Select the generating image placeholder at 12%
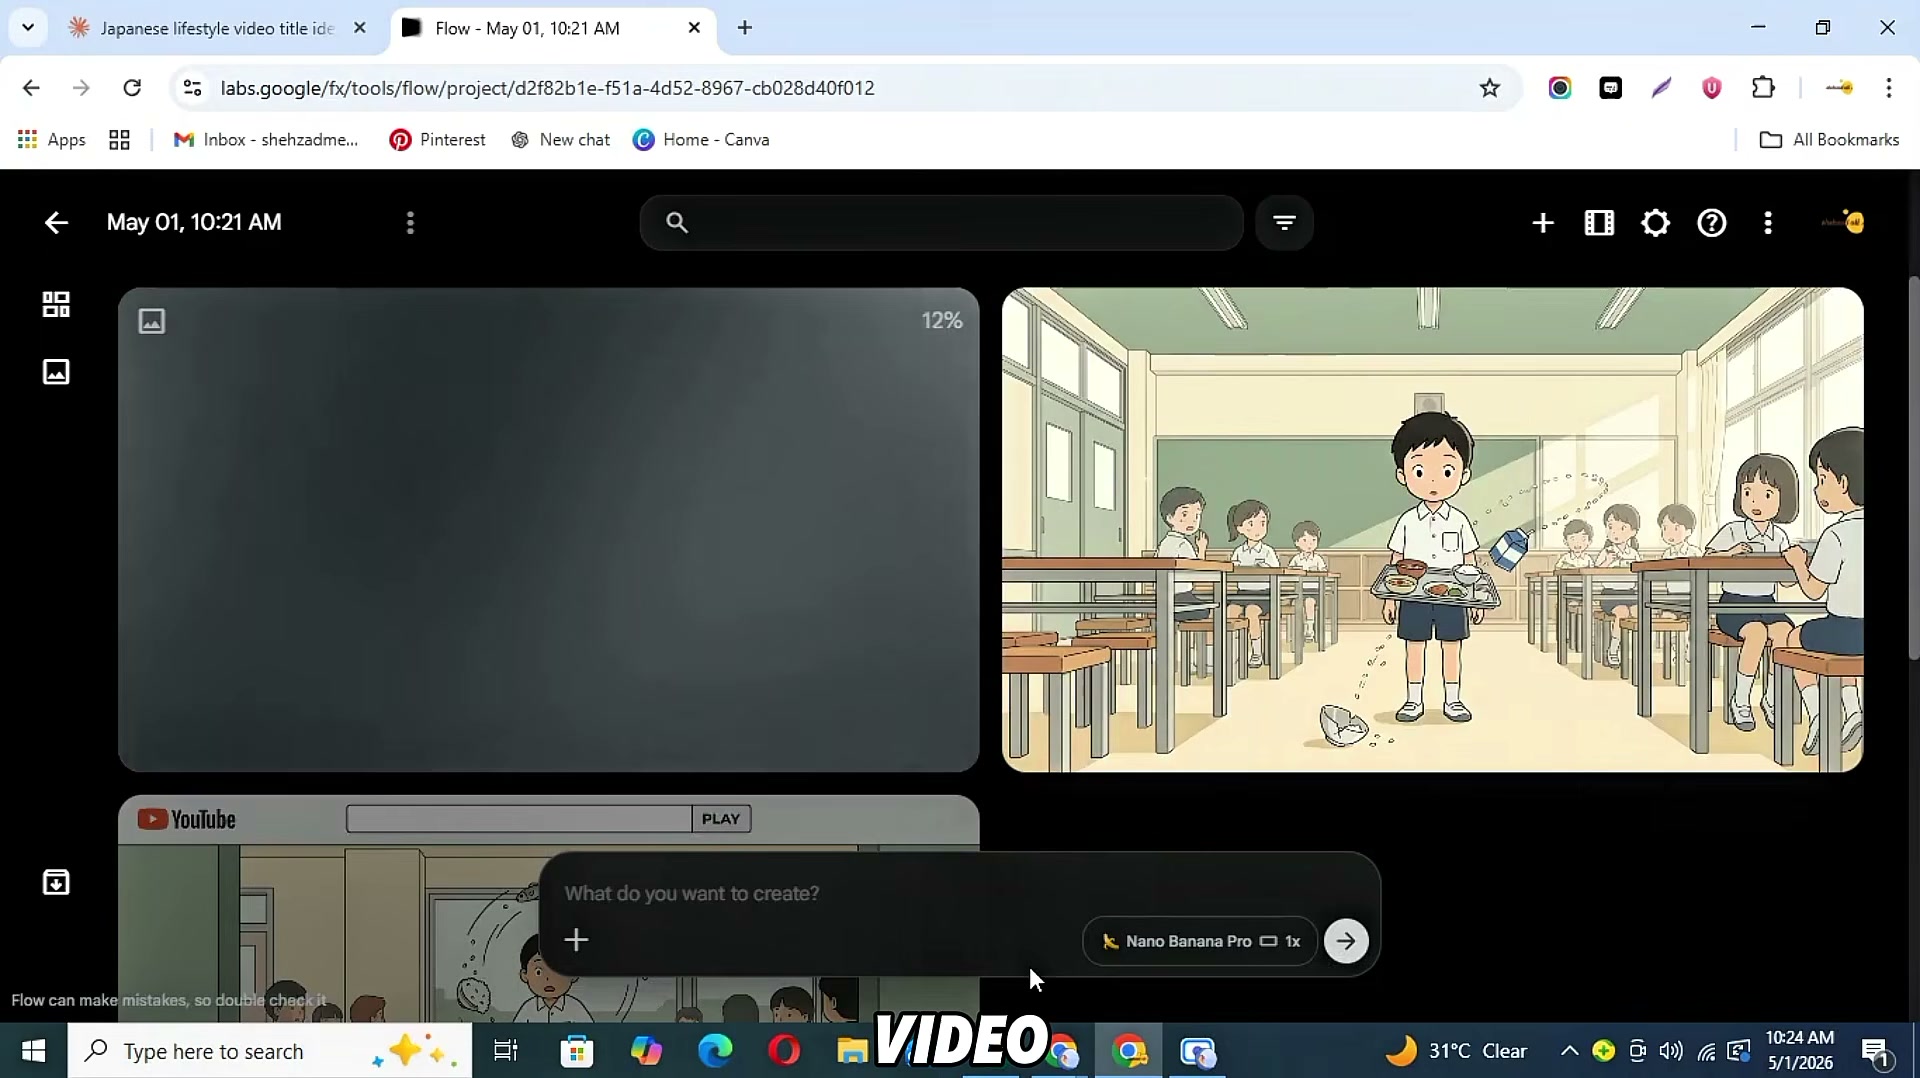Viewport: 1920px width, 1078px height. tap(548, 530)
